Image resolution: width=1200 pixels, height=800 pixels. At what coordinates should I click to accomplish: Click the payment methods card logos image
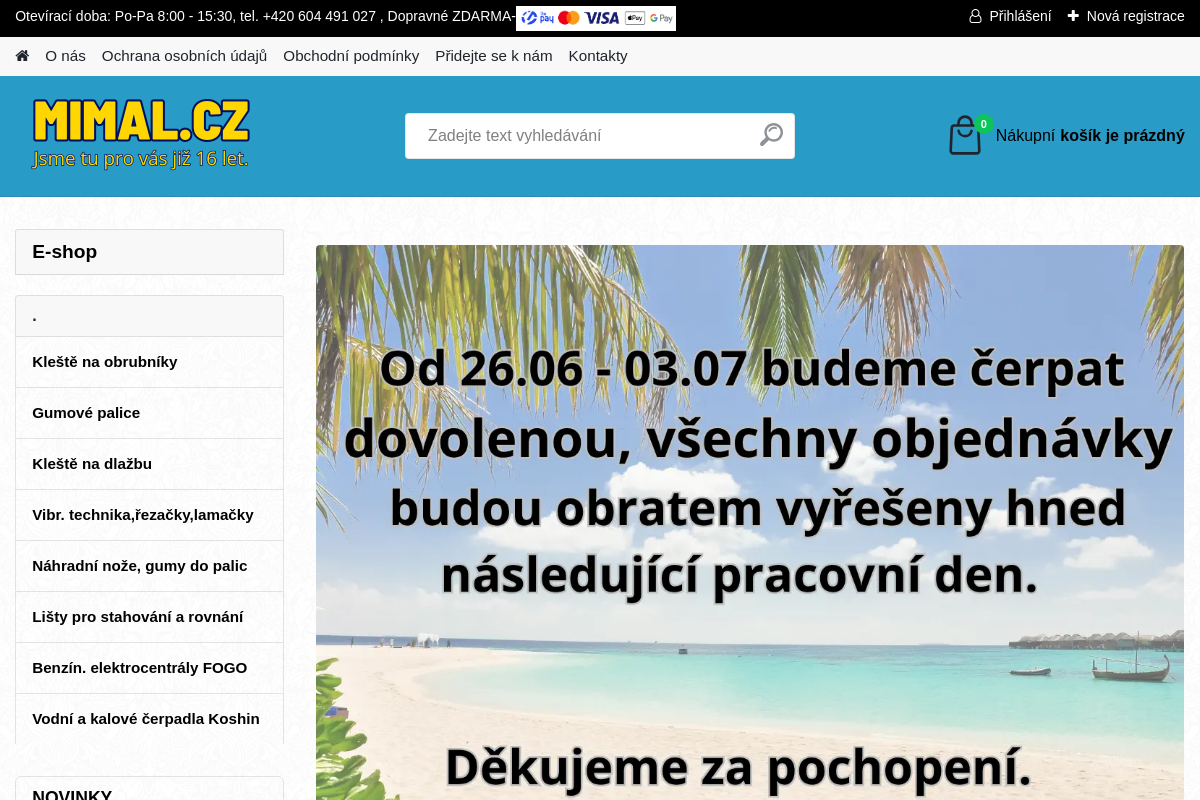pos(596,18)
